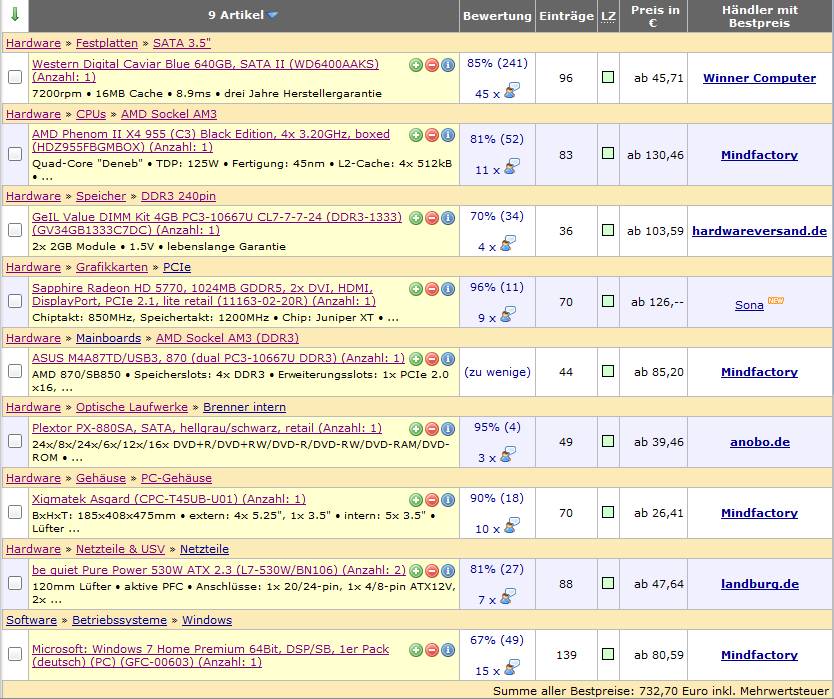Go to AMD Sockel AM3 CPUs category
Viewport: 834px width, 699px height.
pyautogui.click(x=169, y=114)
